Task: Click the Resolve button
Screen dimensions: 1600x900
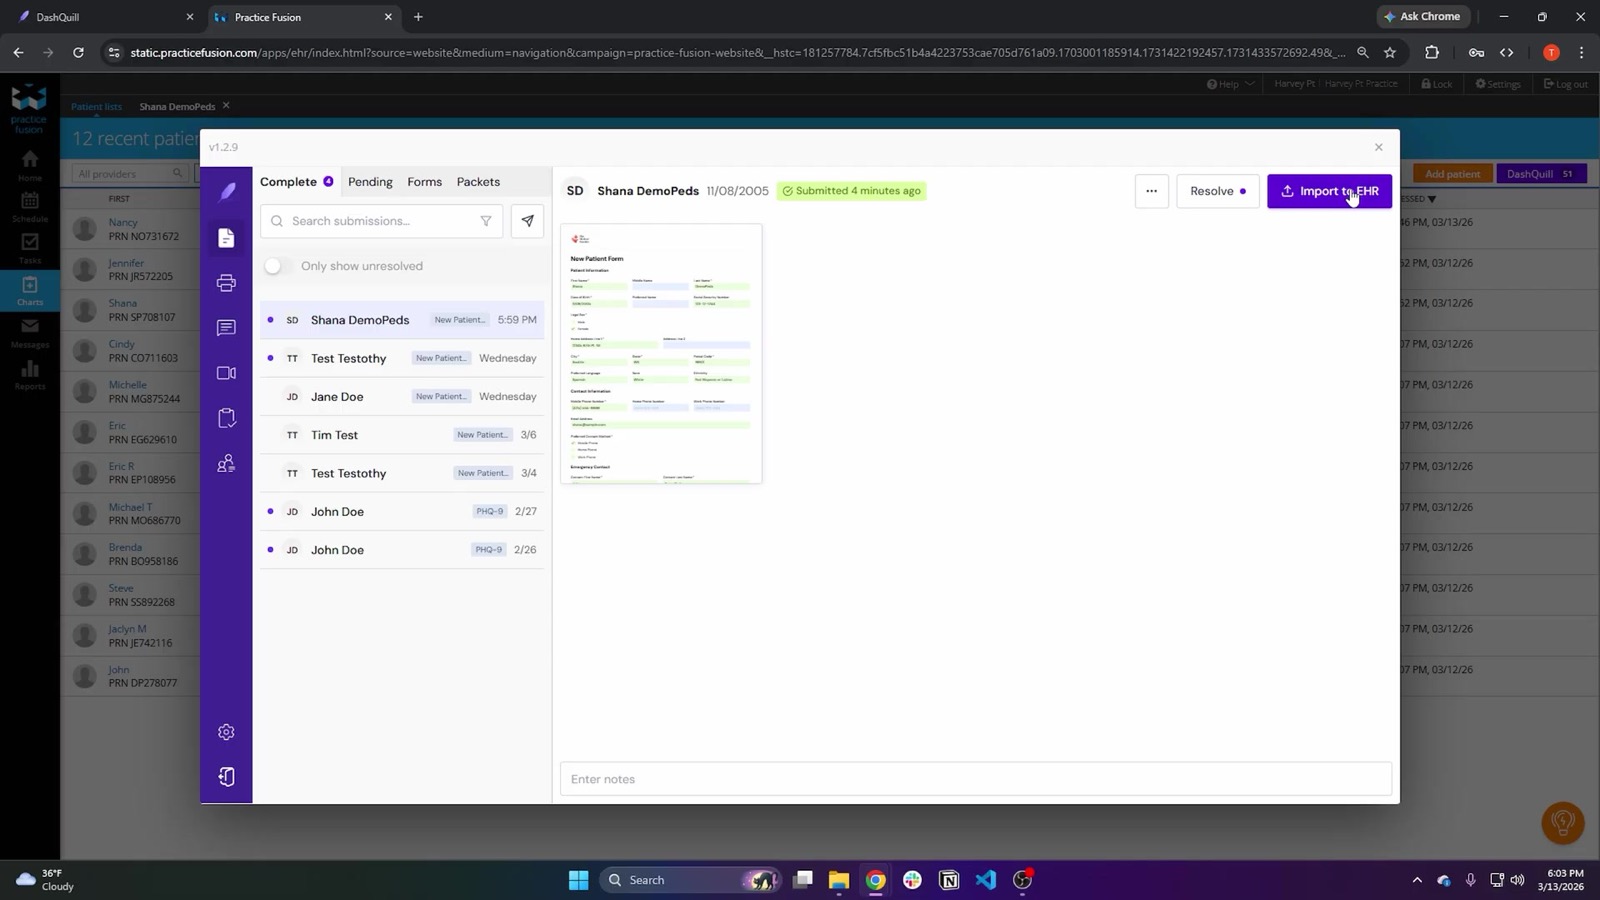Action: pyautogui.click(x=1218, y=191)
